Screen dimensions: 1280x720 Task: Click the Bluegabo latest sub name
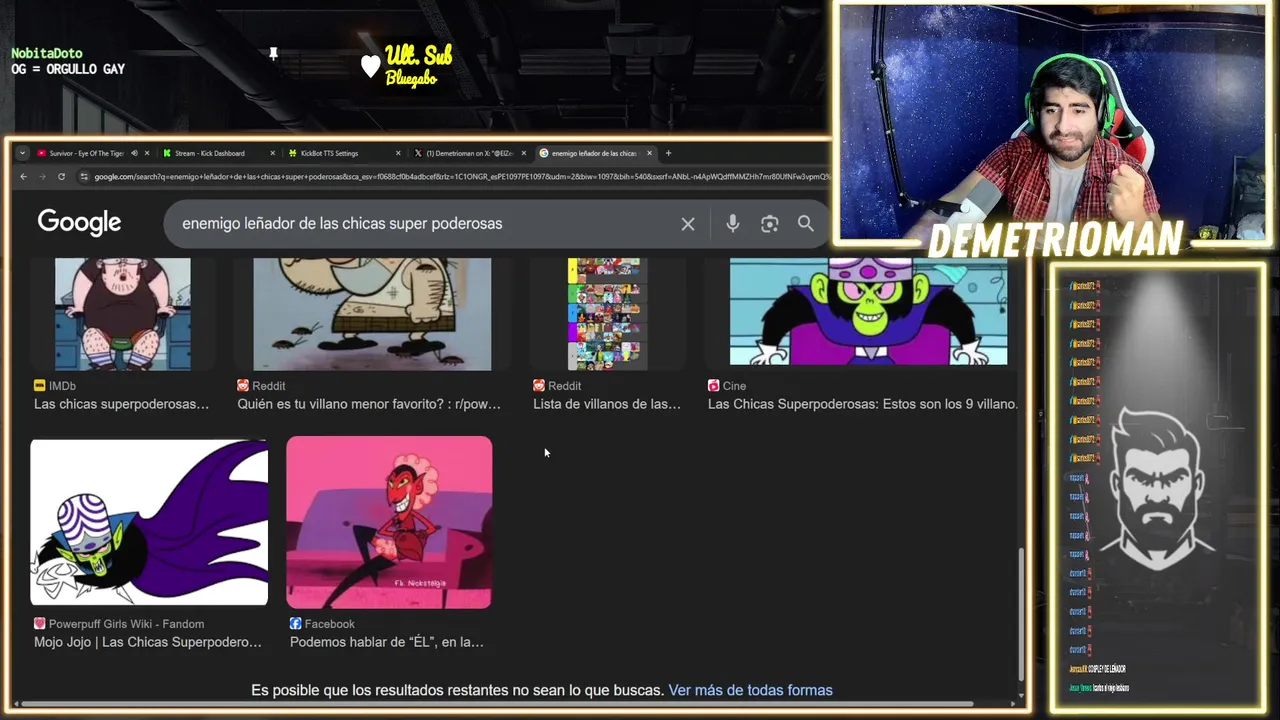coord(411,78)
